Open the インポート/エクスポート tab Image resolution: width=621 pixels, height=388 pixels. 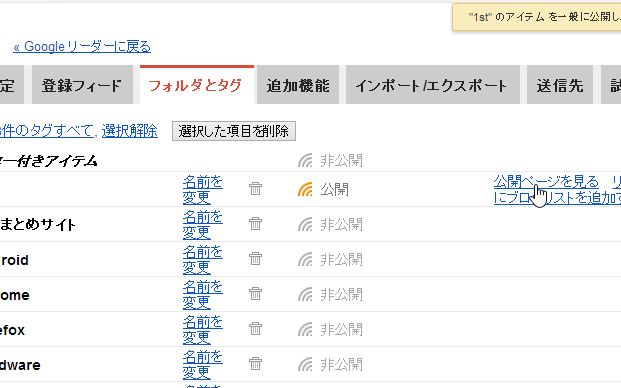(432, 85)
